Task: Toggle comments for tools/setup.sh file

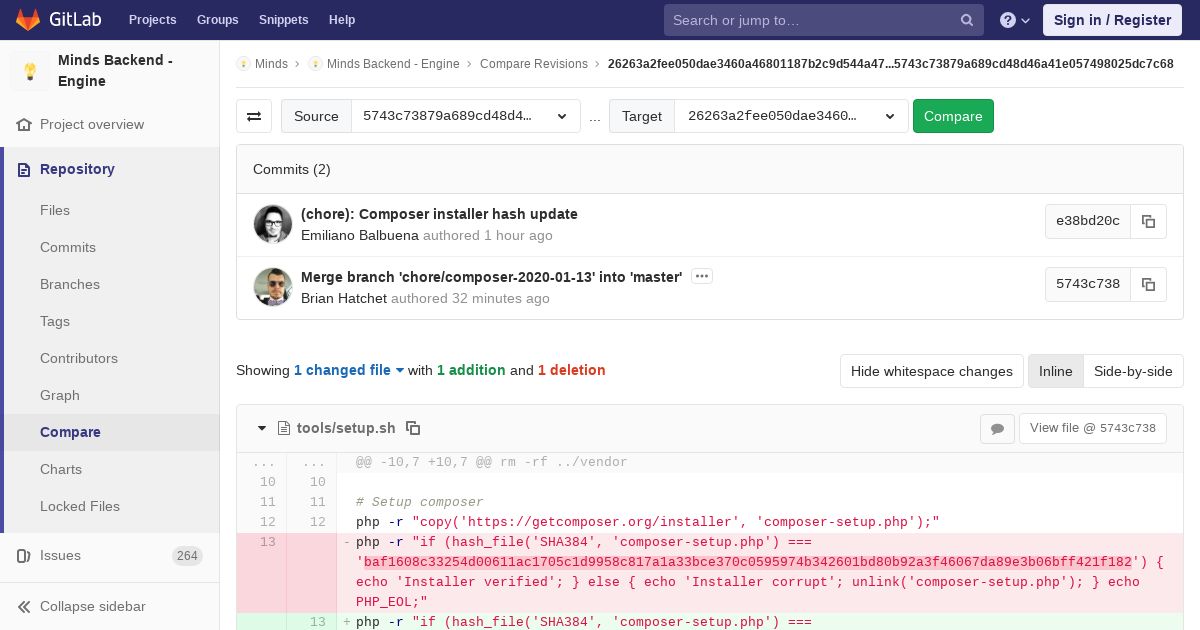Action: pos(997,428)
